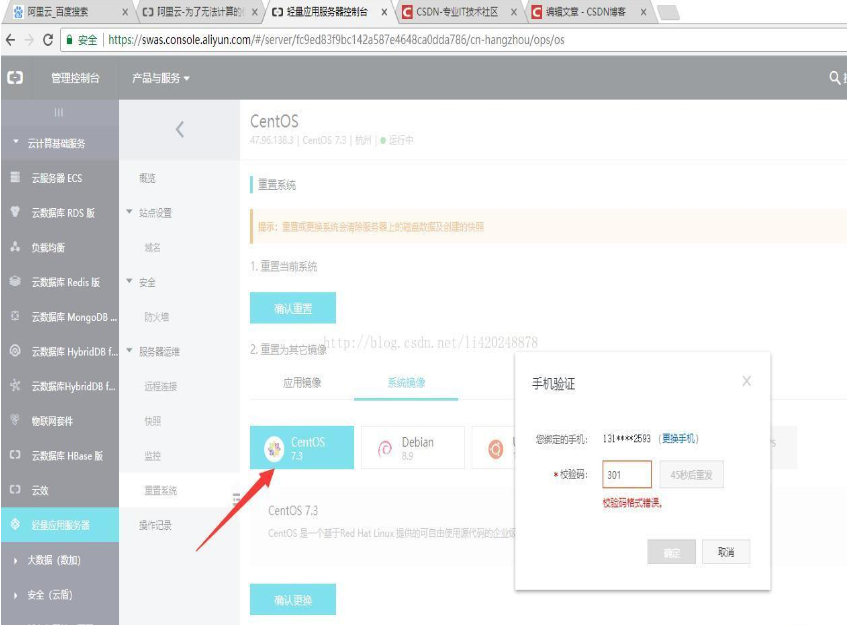Image resolution: width=849 pixels, height=625 pixels.
Task: Collapse the 云计算基础服务 group
Action: 15,142
